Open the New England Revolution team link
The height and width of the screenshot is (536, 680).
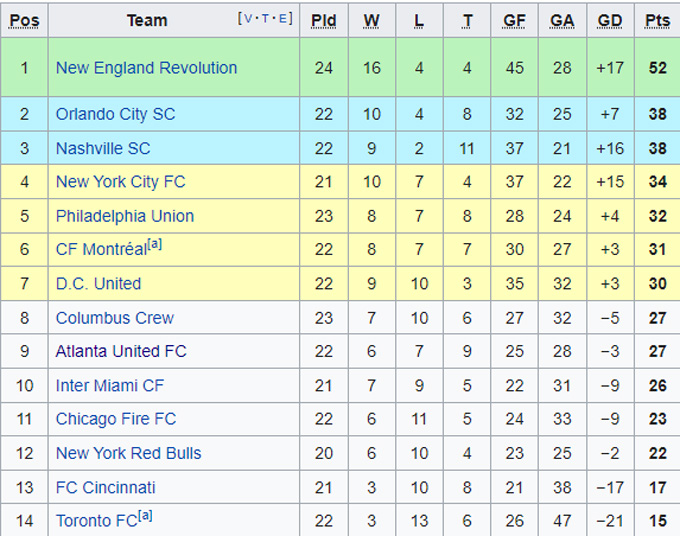click(146, 68)
